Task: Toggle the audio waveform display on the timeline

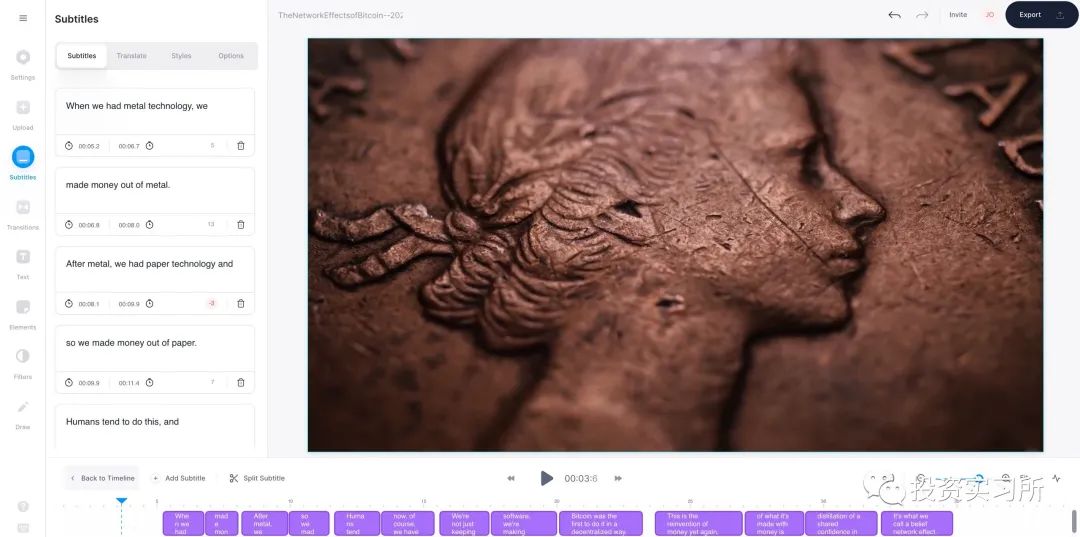Action: 1057,478
